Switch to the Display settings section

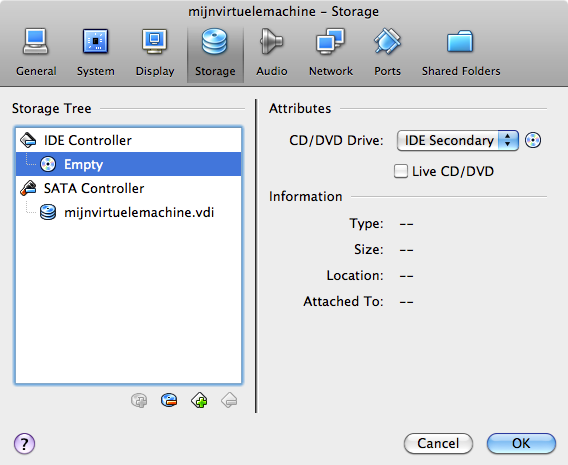click(x=155, y=54)
